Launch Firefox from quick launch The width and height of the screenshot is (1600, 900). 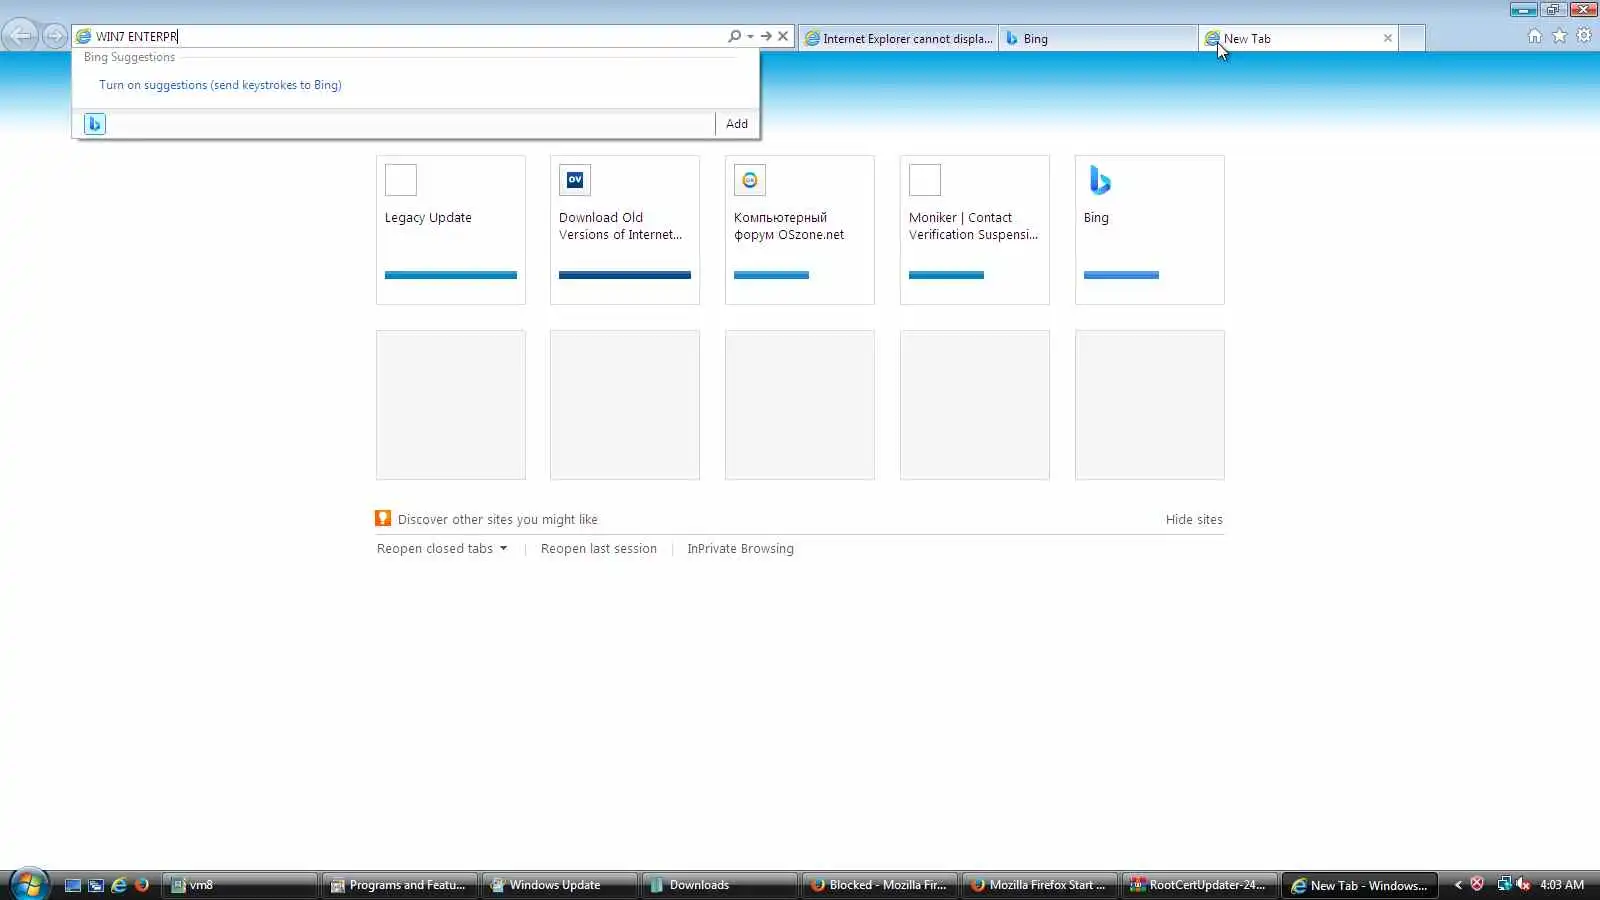pyautogui.click(x=142, y=885)
